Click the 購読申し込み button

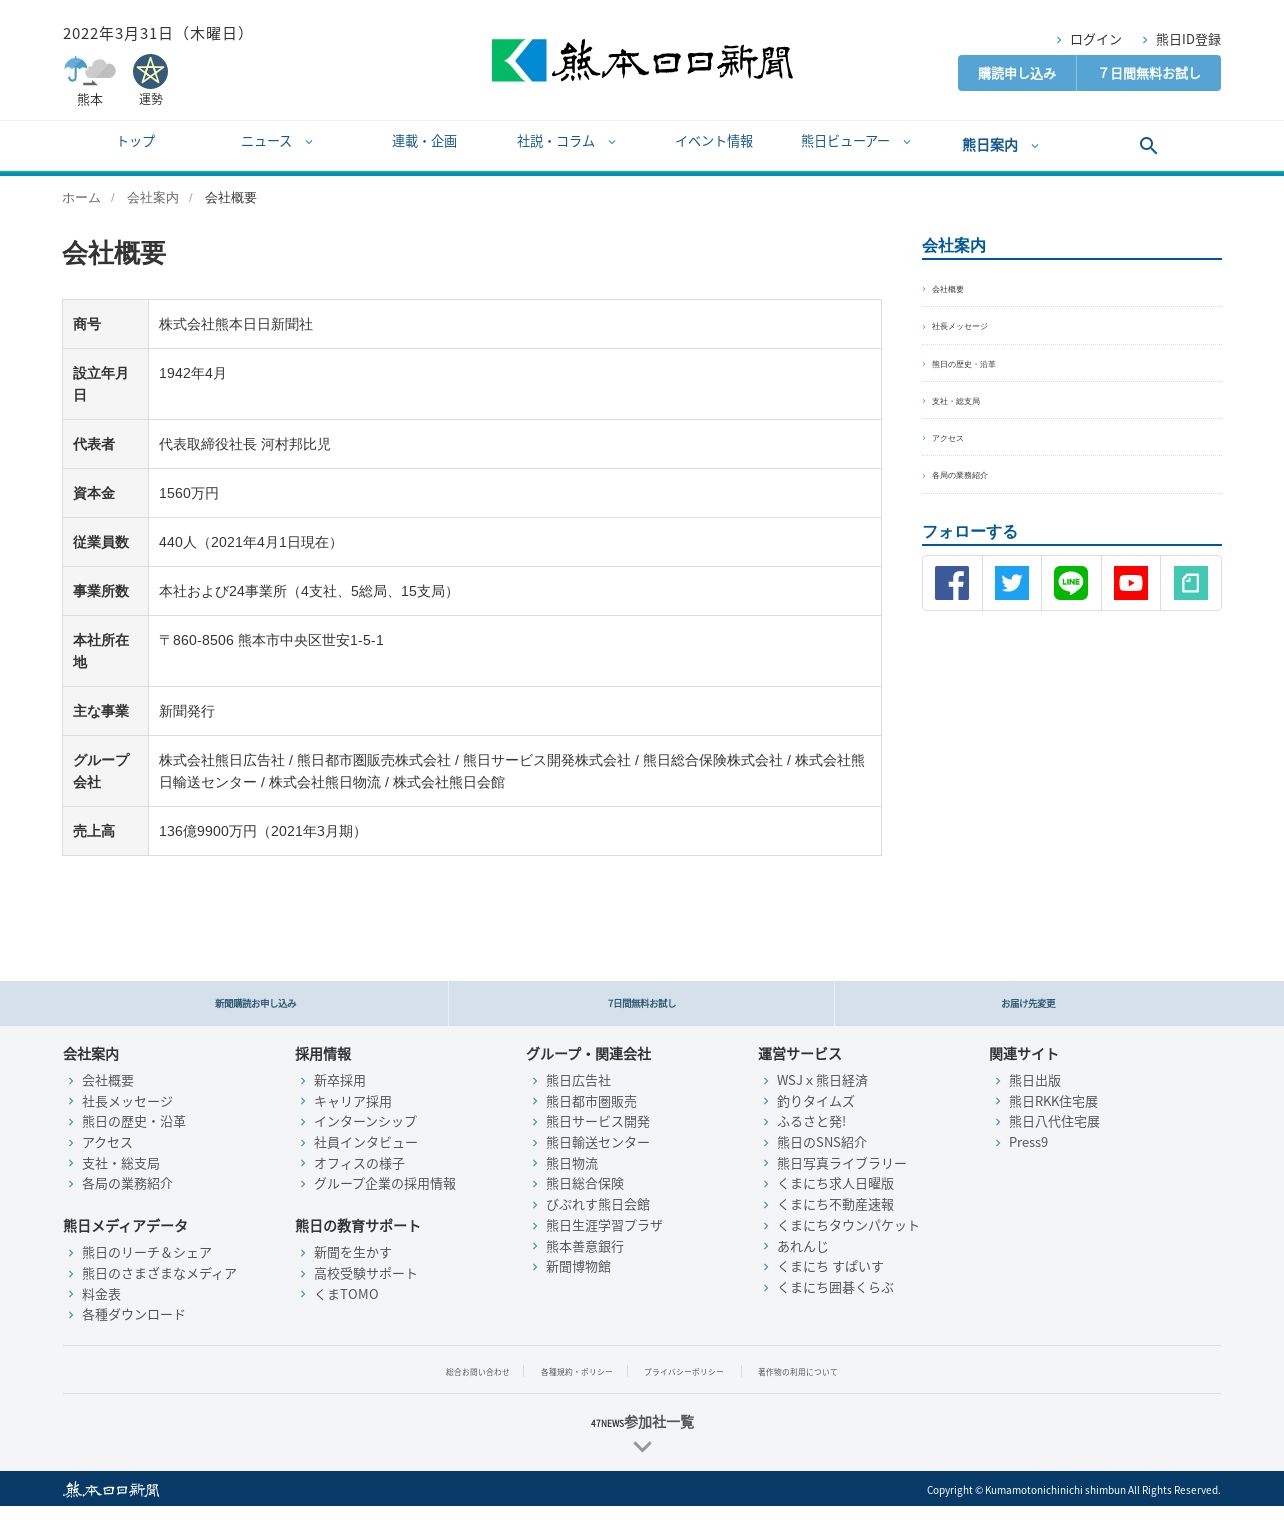(x=1017, y=73)
